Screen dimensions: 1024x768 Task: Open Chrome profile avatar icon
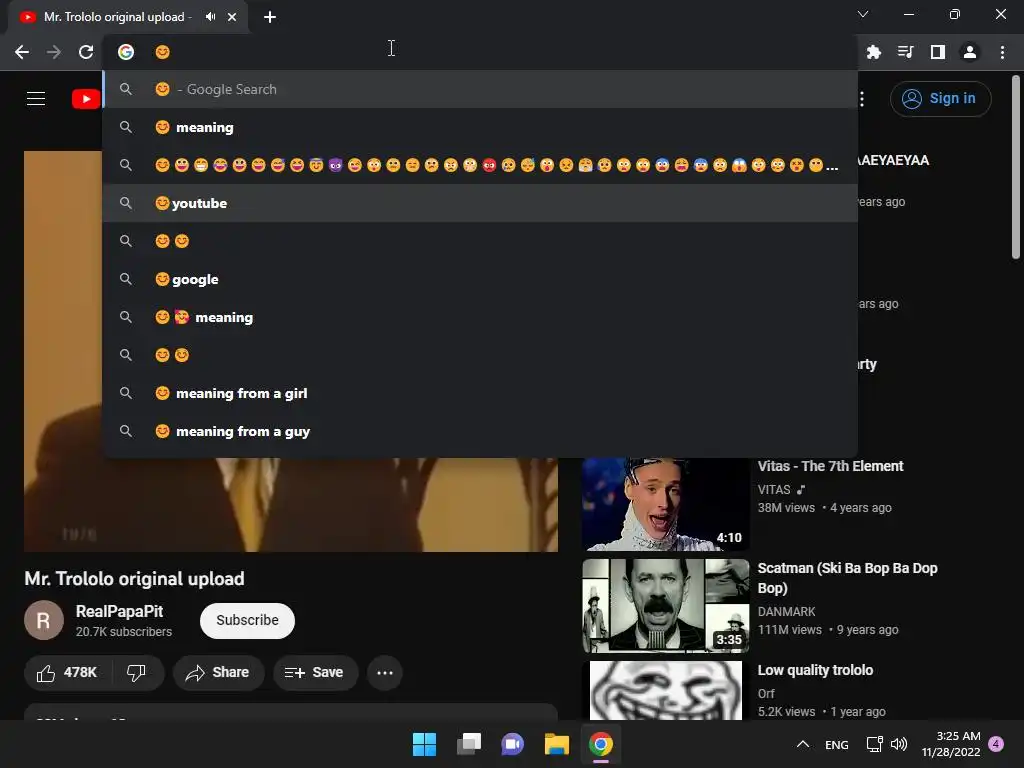pyautogui.click(x=970, y=52)
